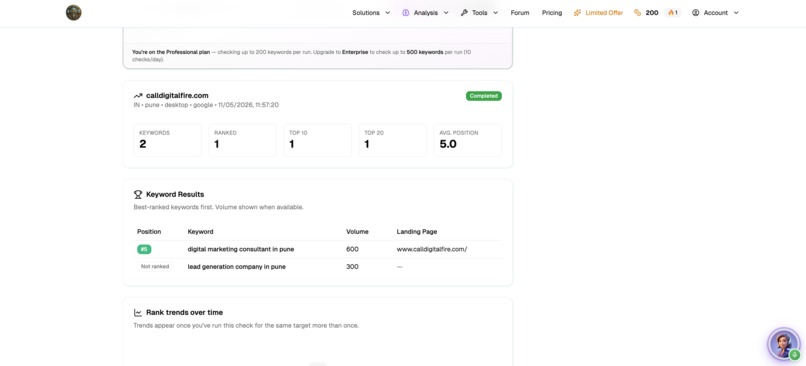Select keyword lead generation company in pune
The width and height of the screenshot is (806, 366).
(x=236, y=267)
